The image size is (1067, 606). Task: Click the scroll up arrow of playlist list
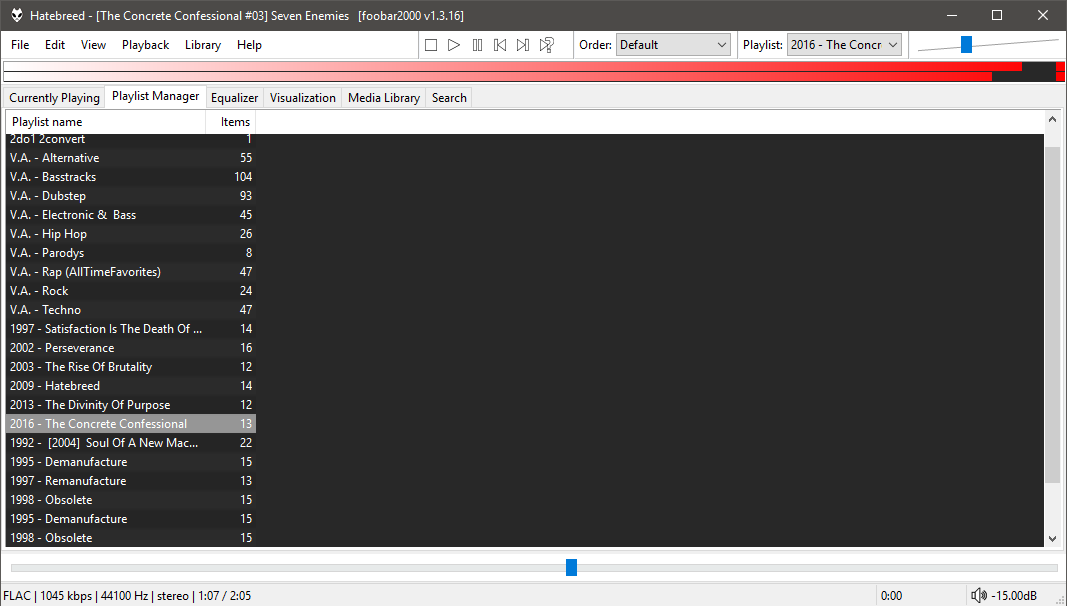pyautogui.click(x=1053, y=119)
